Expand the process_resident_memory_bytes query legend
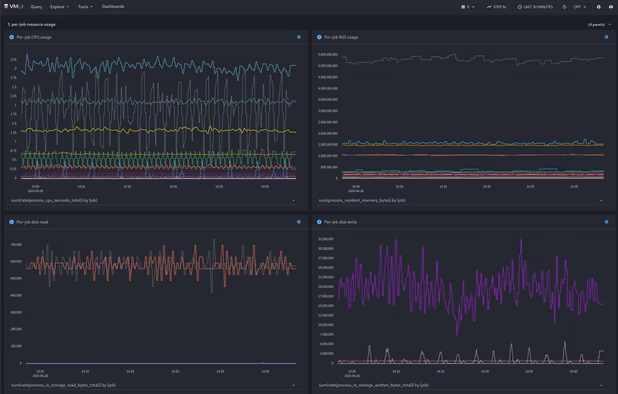The height and width of the screenshot is (394, 618). point(601,201)
